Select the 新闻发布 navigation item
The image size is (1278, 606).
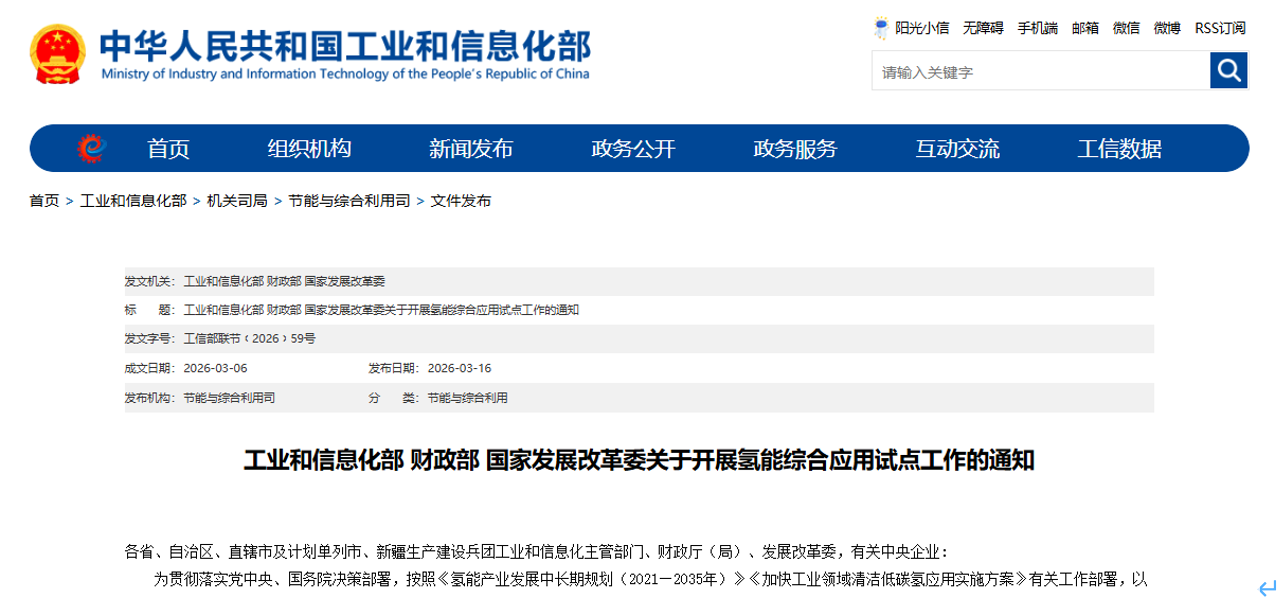(471, 148)
